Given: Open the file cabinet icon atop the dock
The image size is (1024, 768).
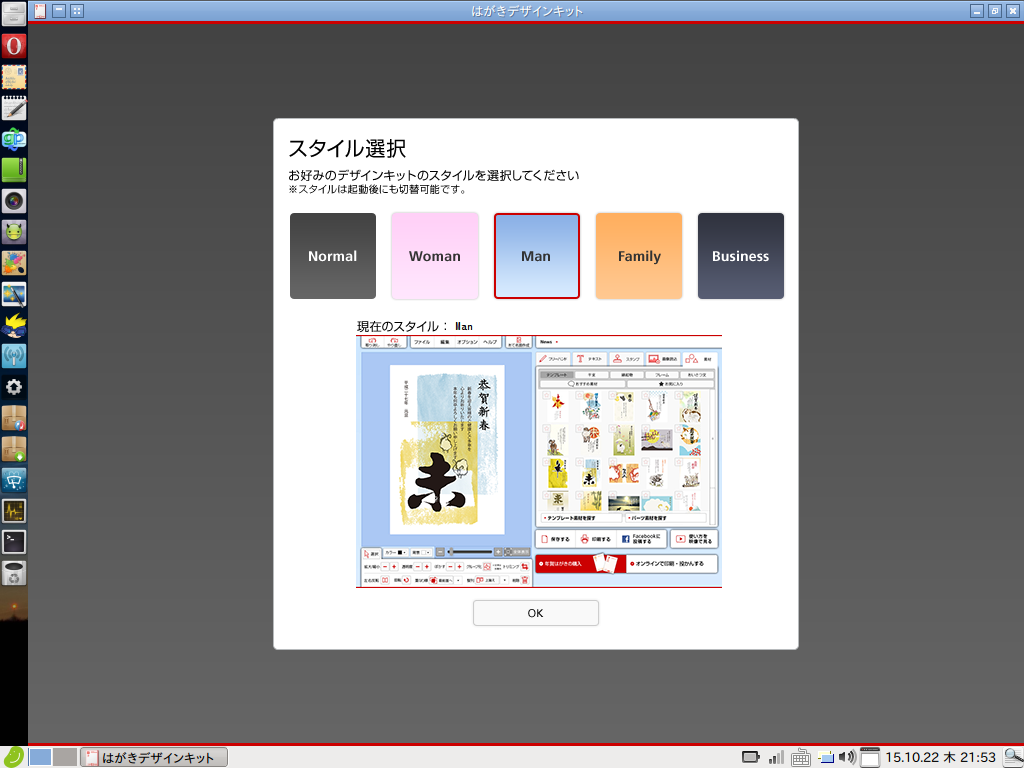Looking at the screenshot, I should click(14, 14).
